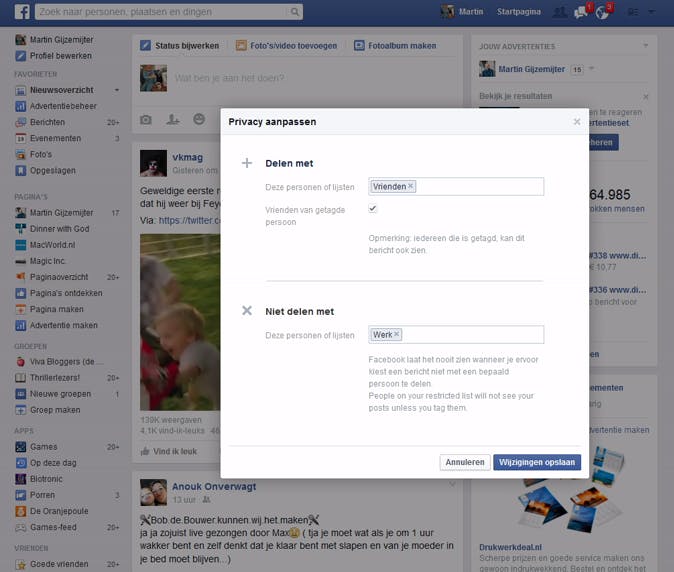Click the Advertentiebeheer icon in sidebar
Image resolution: width=674 pixels, height=572 pixels.
tap(20, 106)
